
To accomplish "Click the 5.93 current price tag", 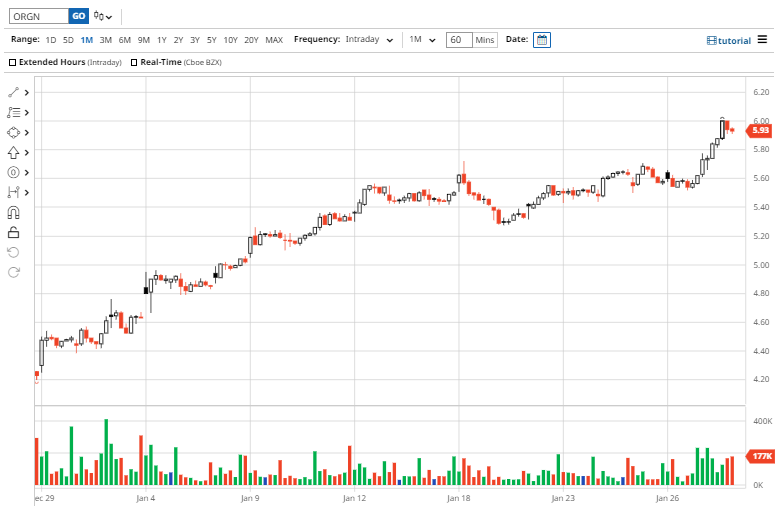I will point(759,130).
